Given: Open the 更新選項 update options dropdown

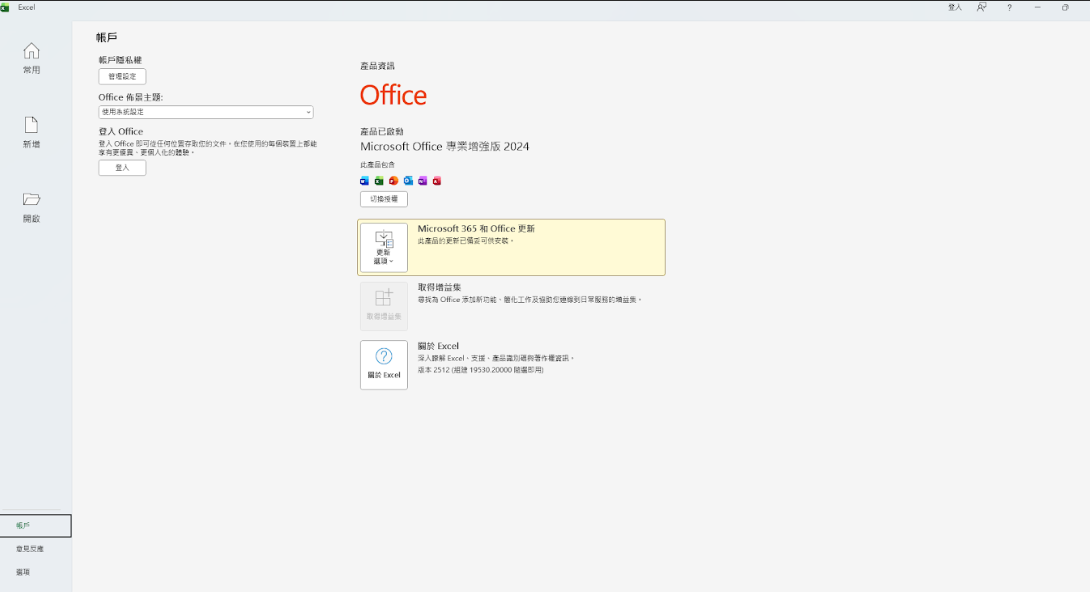Looking at the screenshot, I should coord(384,247).
